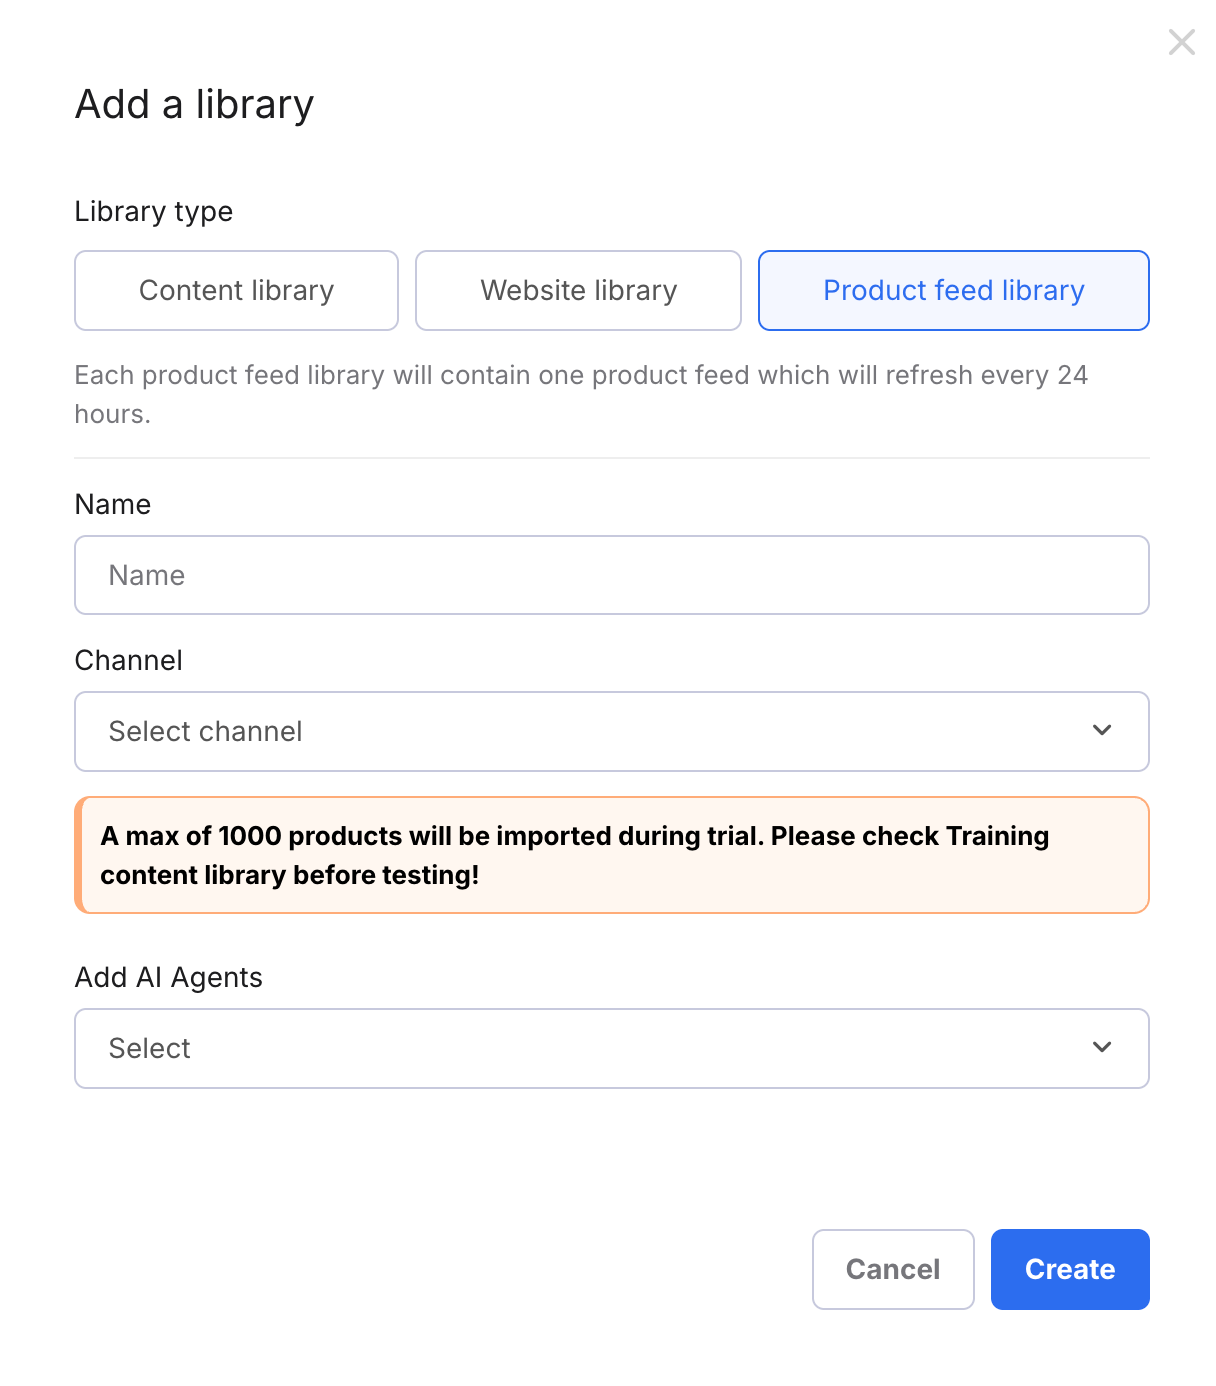This screenshot has width=1216, height=1386.
Task: Expand the Channel dropdown chevron
Action: (1102, 731)
